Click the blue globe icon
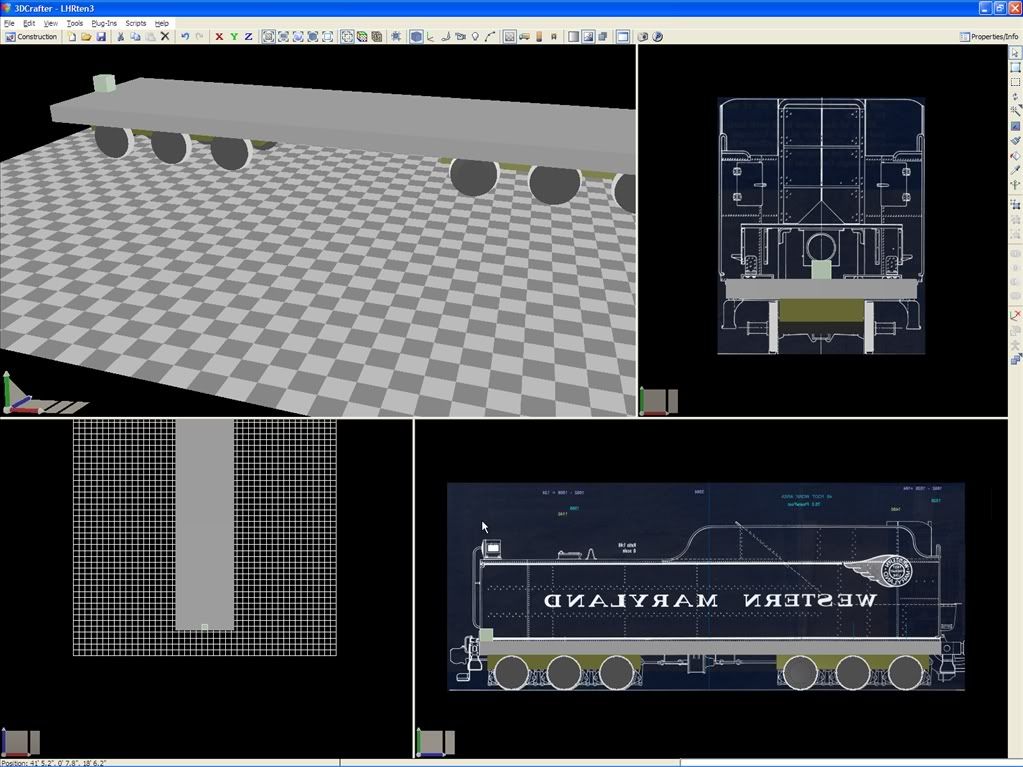This screenshot has height=767, width=1023. (x=658, y=37)
